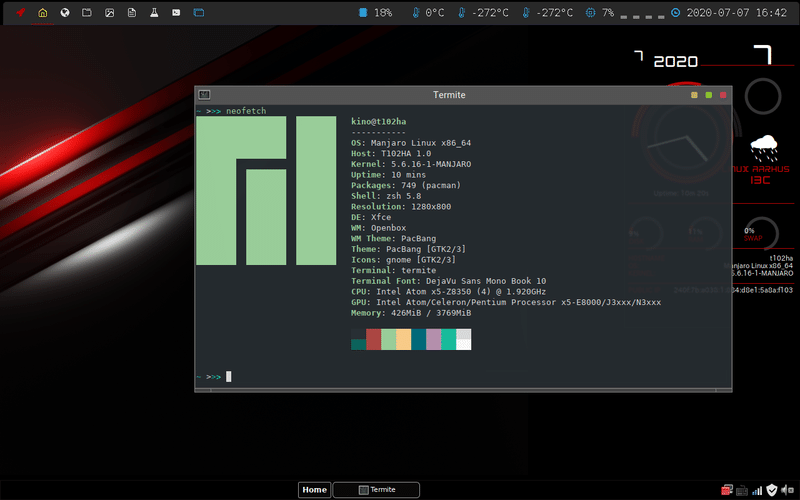This screenshot has height=500, width=800.
Task: Click the 18% battery indicator
Action: (375, 13)
